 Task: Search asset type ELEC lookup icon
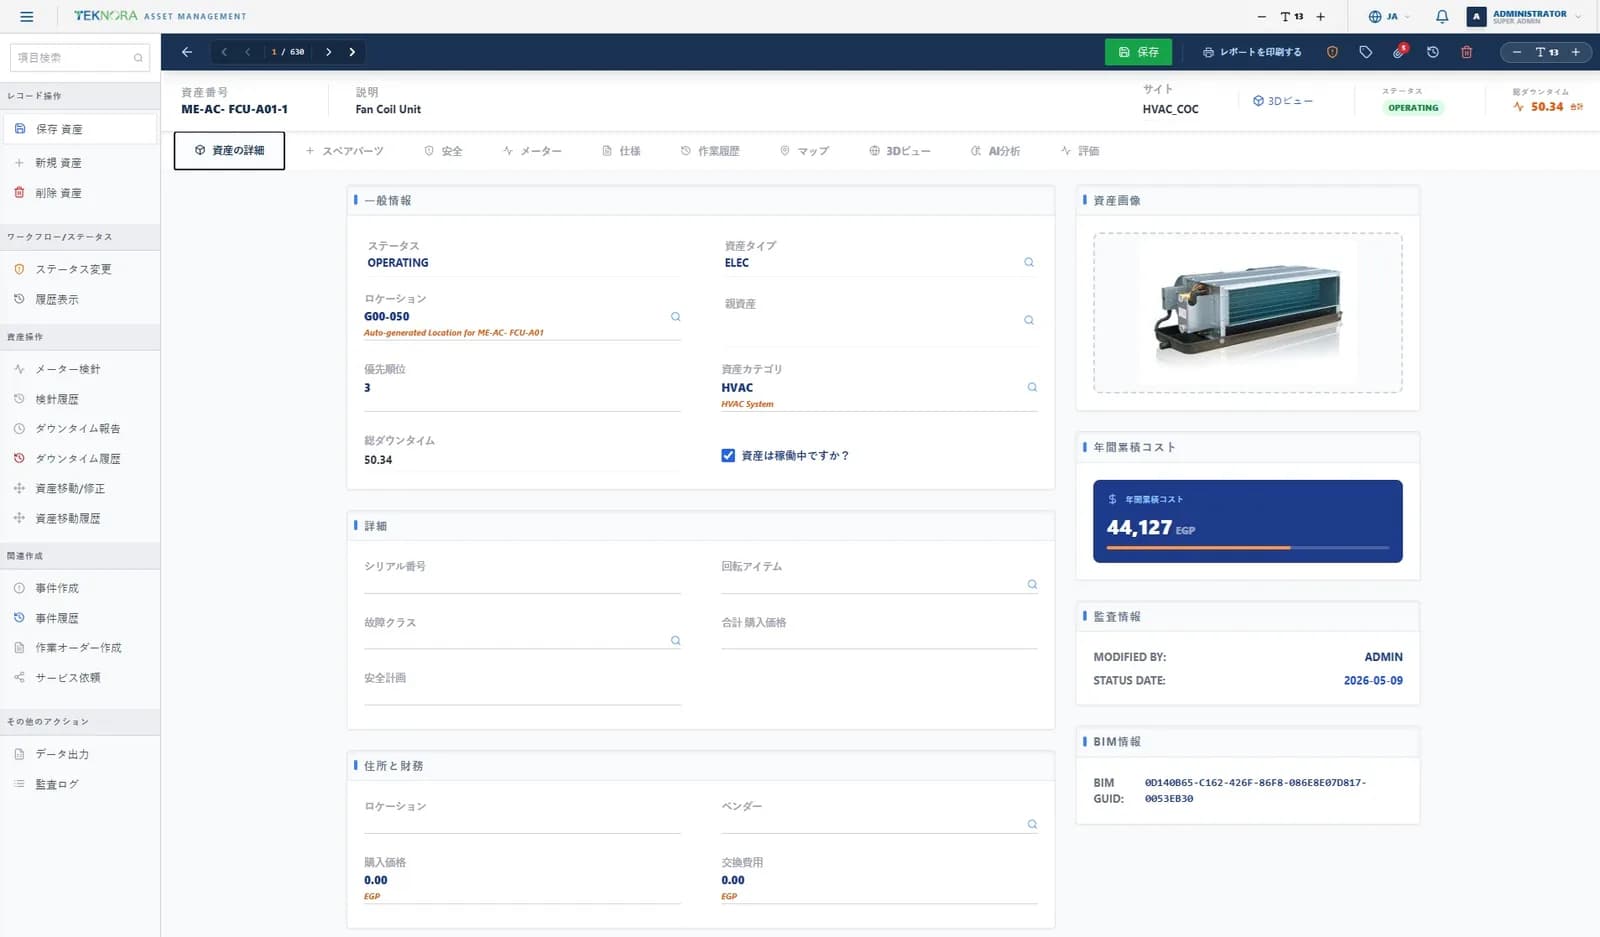(x=1029, y=262)
